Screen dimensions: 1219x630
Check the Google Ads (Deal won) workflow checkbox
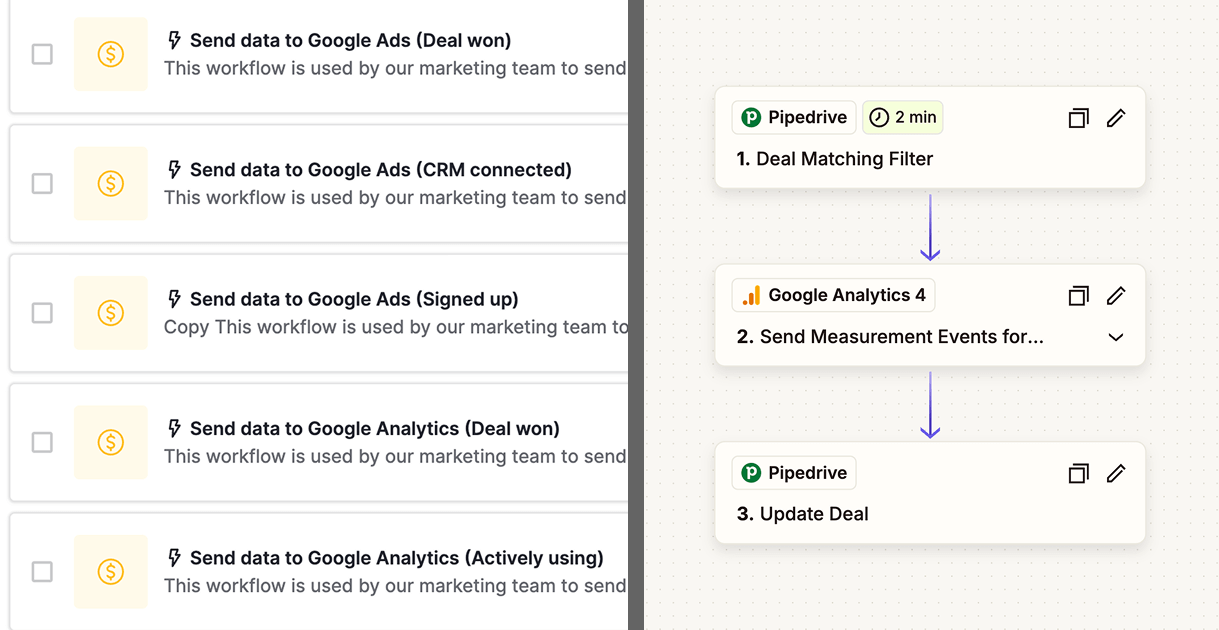(x=42, y=54)
